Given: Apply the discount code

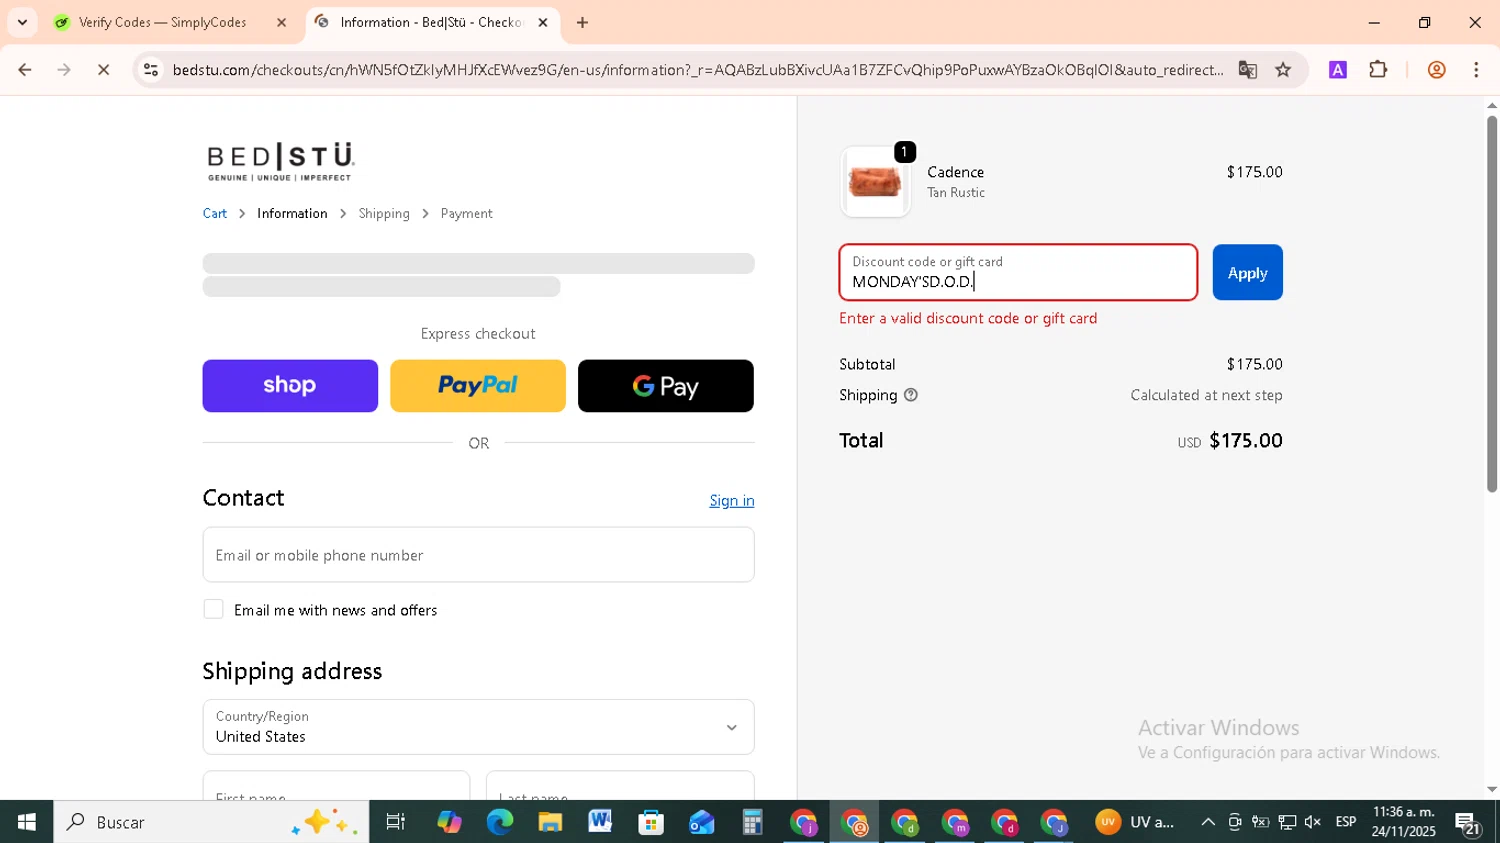Looking at the screenshot, I should tap(1247, 273).
